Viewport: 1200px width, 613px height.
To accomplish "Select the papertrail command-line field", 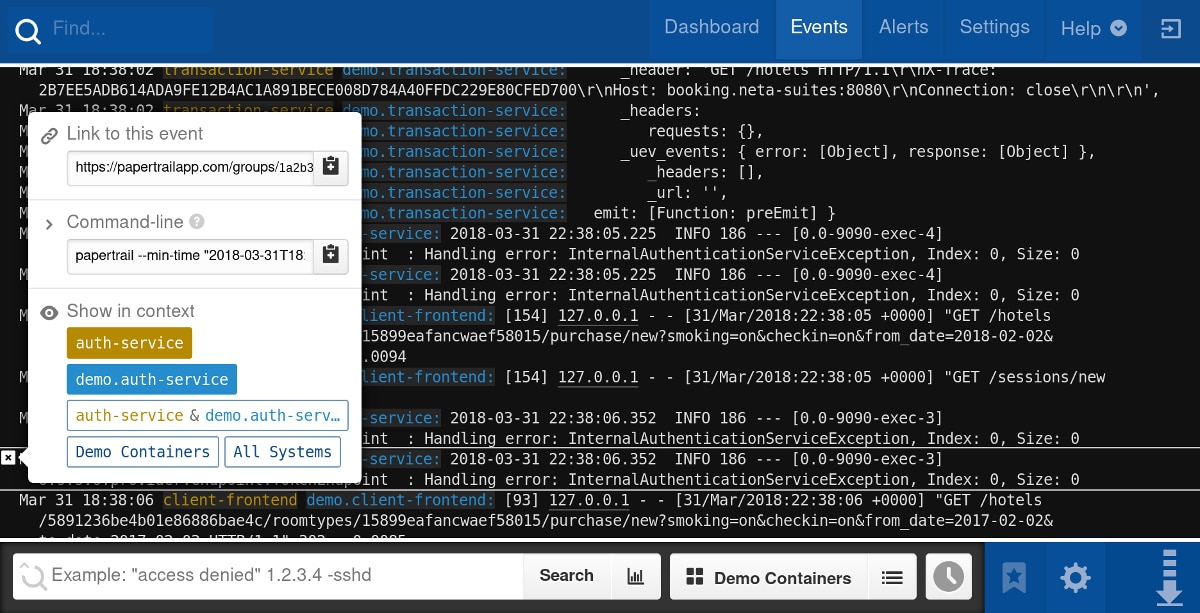I will (x=191, y=255).
